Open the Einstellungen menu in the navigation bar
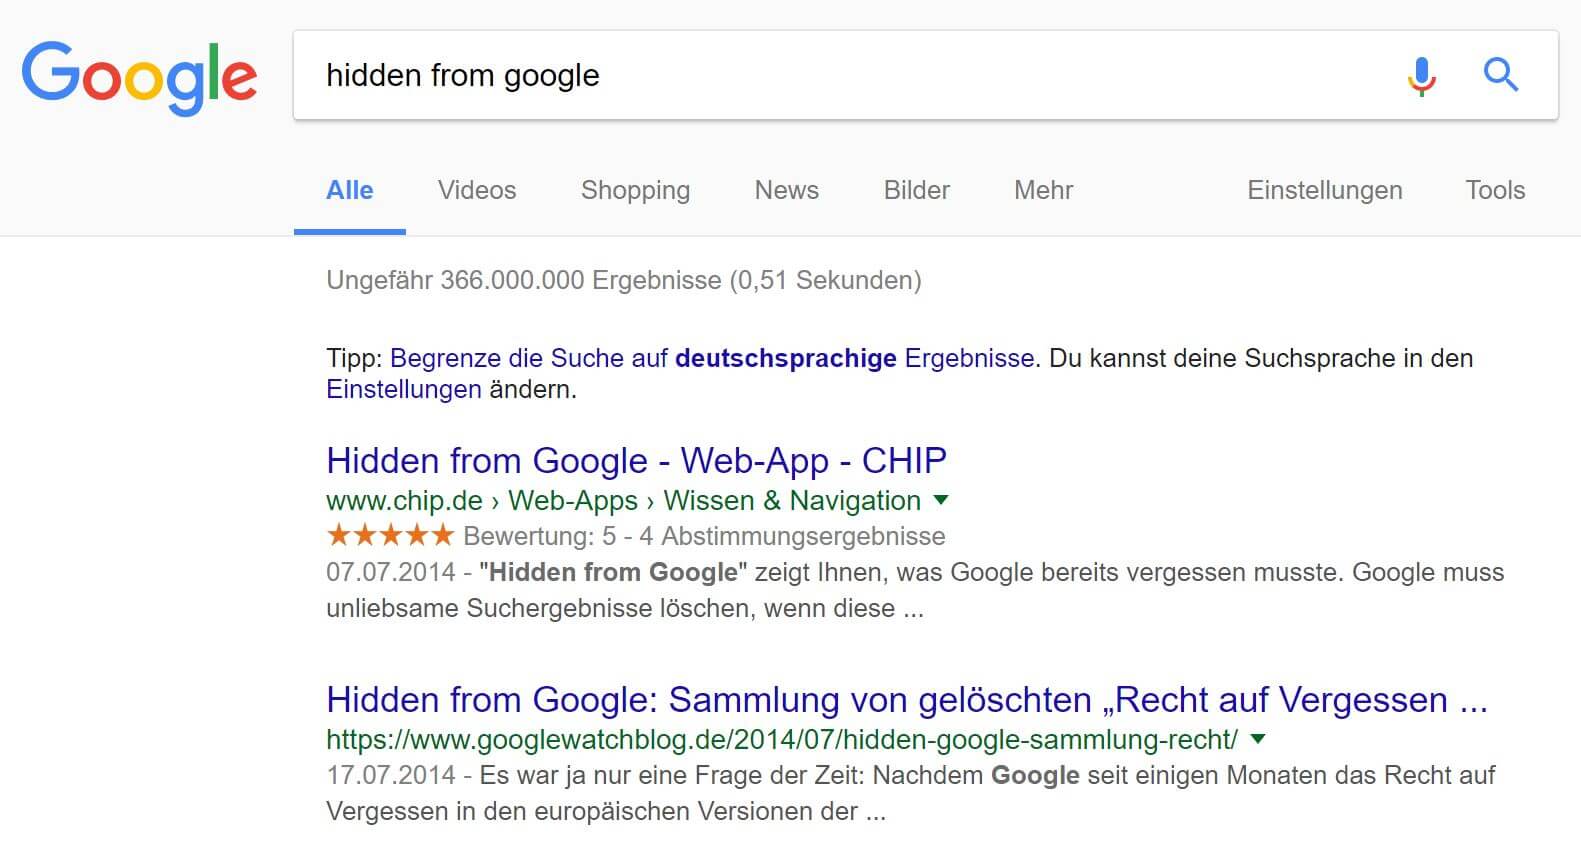The width and height of the screenshot is (1581, 865). point(1324,190)
